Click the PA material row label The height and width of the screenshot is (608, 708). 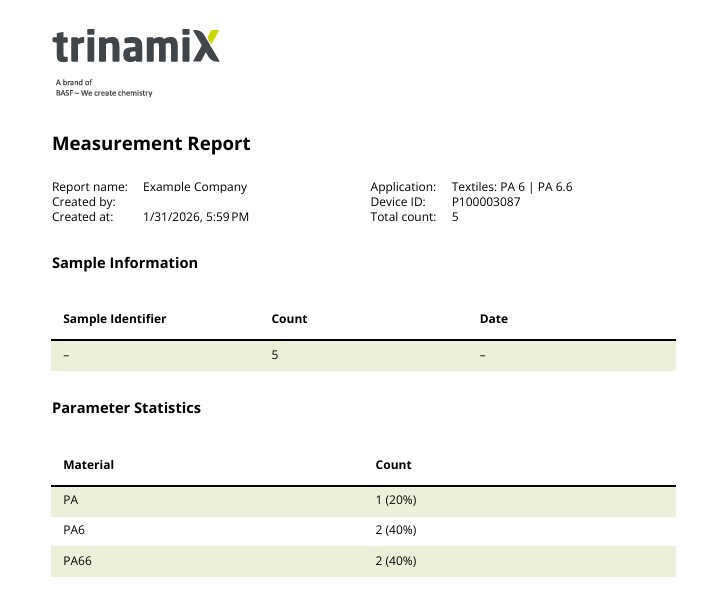click(x=71, y=500)
